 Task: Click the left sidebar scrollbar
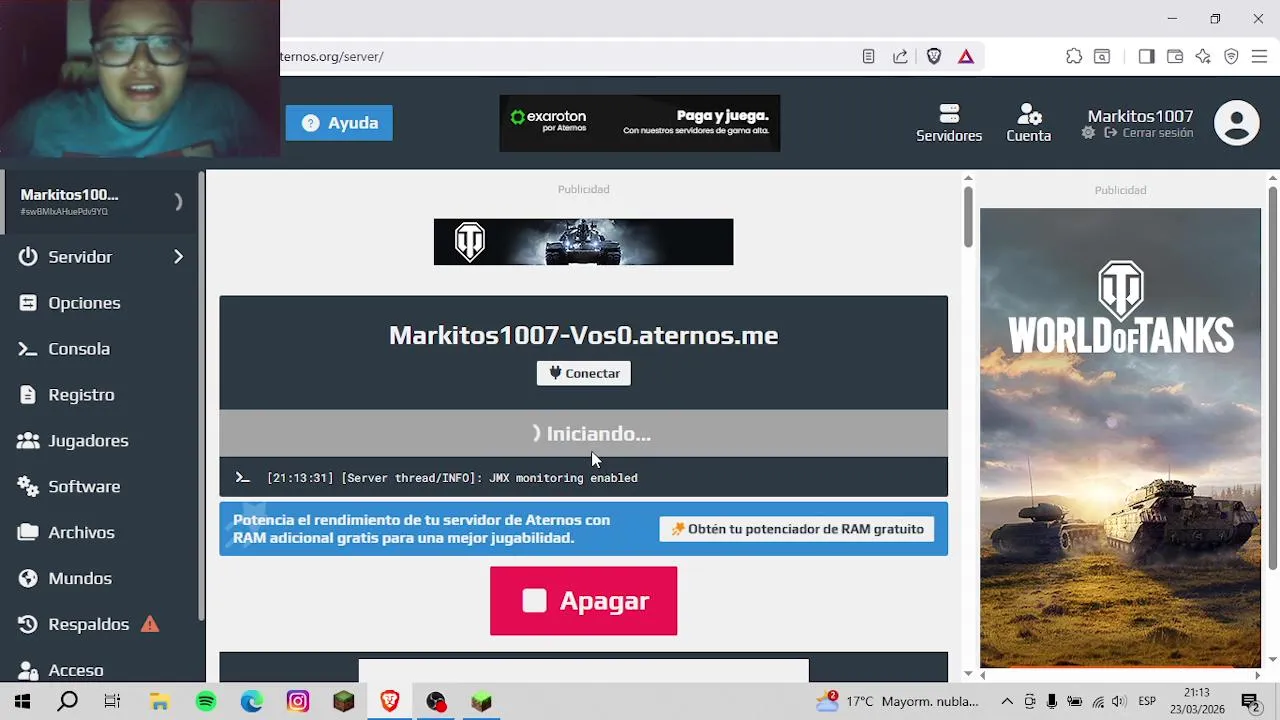tap(201, 395)
